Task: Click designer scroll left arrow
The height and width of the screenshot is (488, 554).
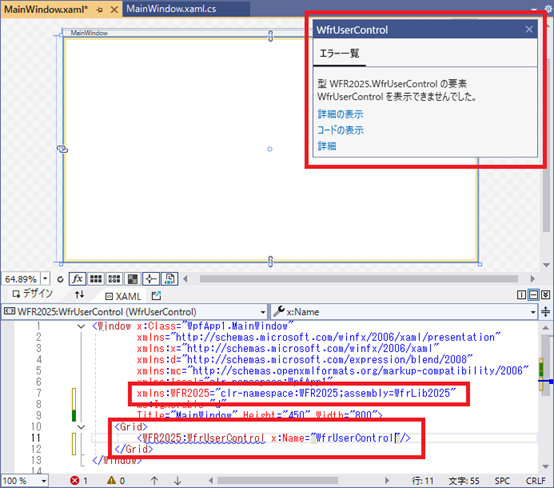Action: (x=185, y=279)
